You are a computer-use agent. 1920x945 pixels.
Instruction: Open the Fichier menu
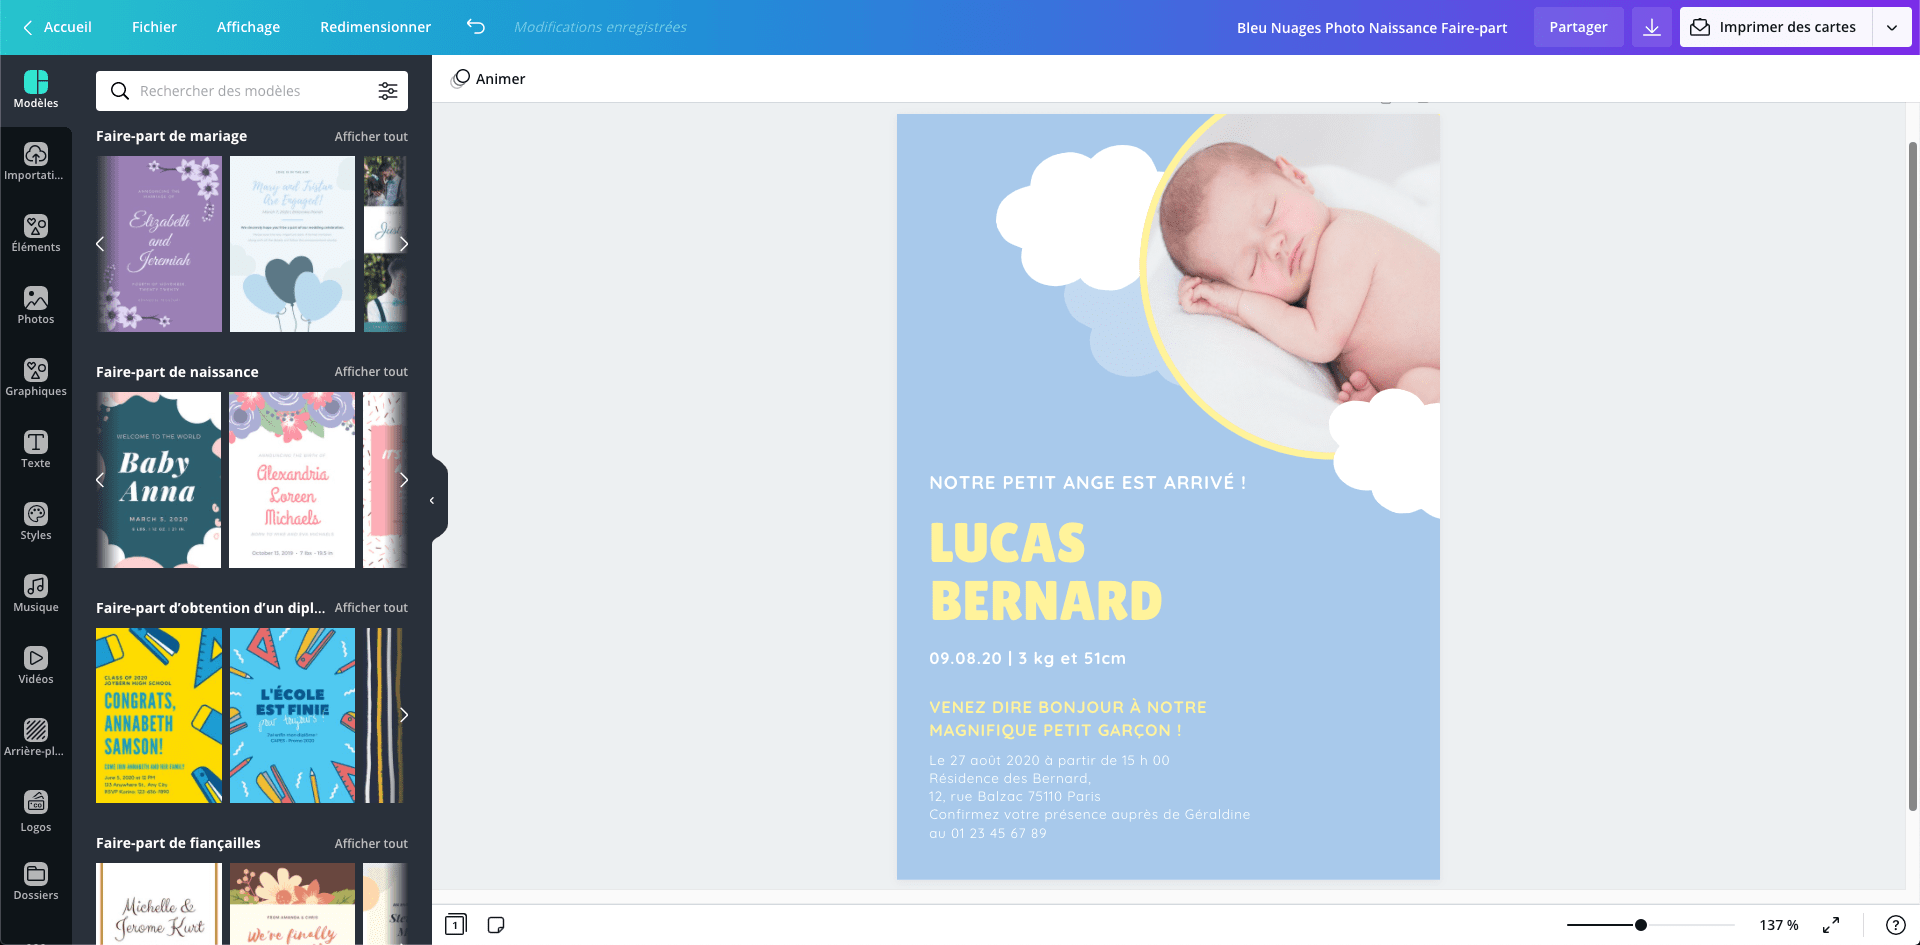point(154,27)
